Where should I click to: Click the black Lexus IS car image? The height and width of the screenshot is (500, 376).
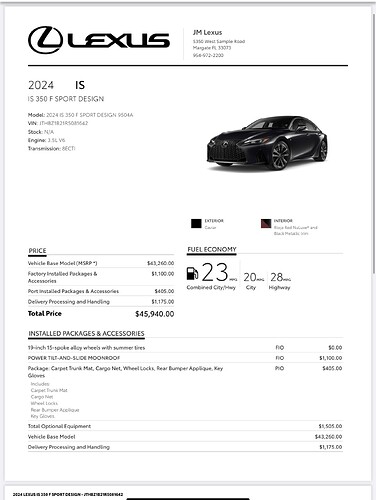(x=267, y=143)
